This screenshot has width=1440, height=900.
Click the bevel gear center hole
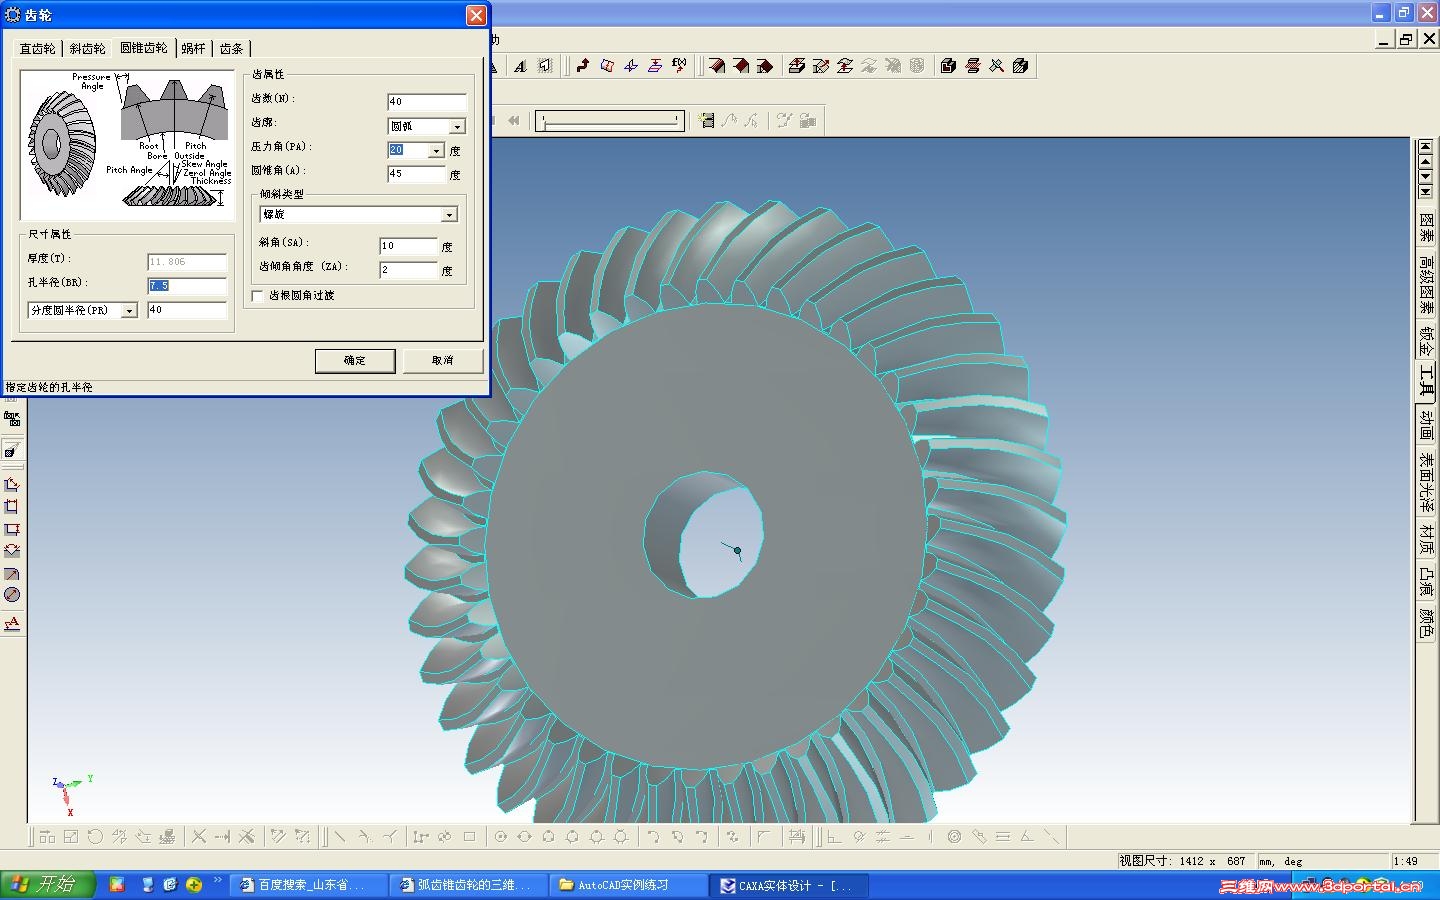click(704, 535)
